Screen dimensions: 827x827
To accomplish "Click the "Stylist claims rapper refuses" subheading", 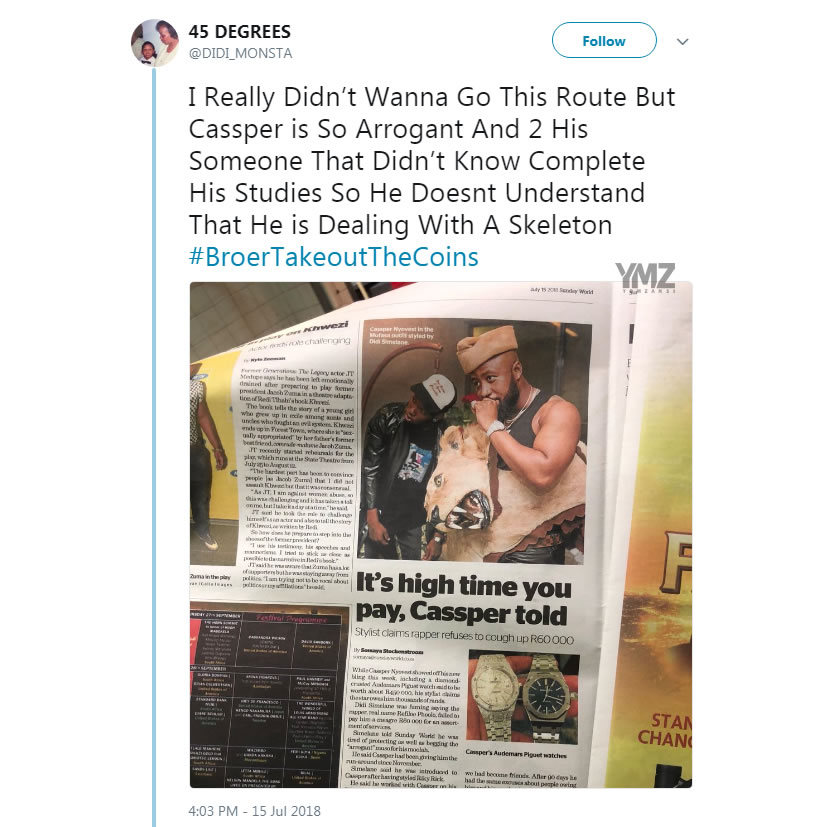I will click(464, 635).
